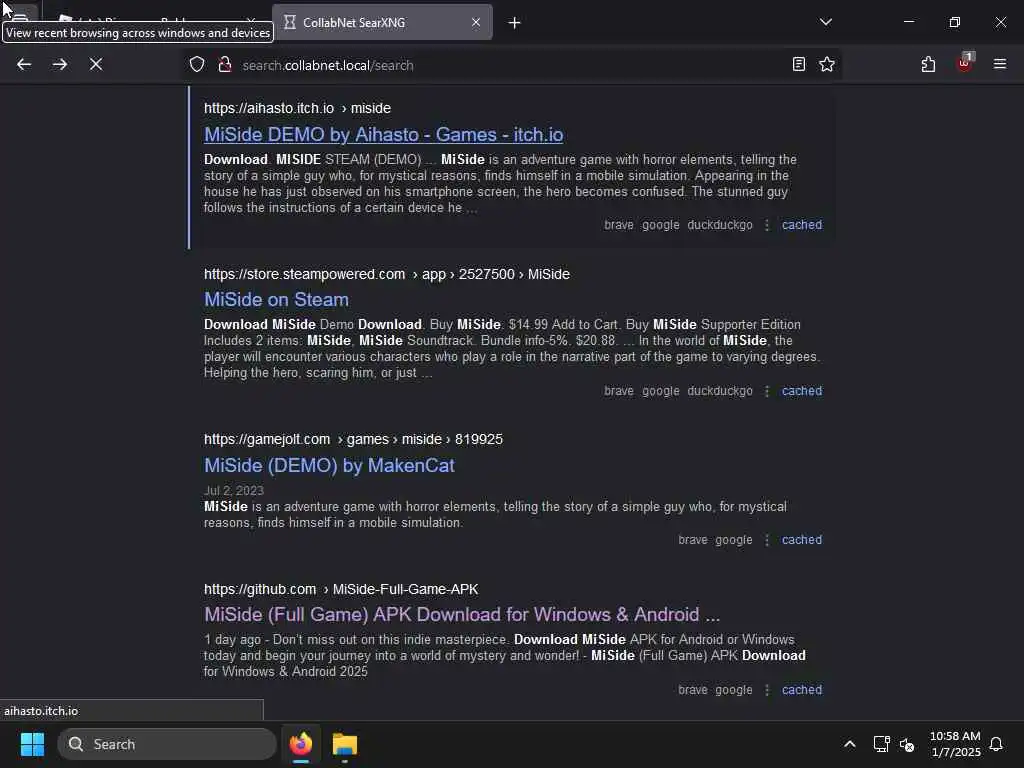Screen dimensions: 1024x768
Task: Click the https://gamejolt.com URL text
Action: (x=267, y=440)
